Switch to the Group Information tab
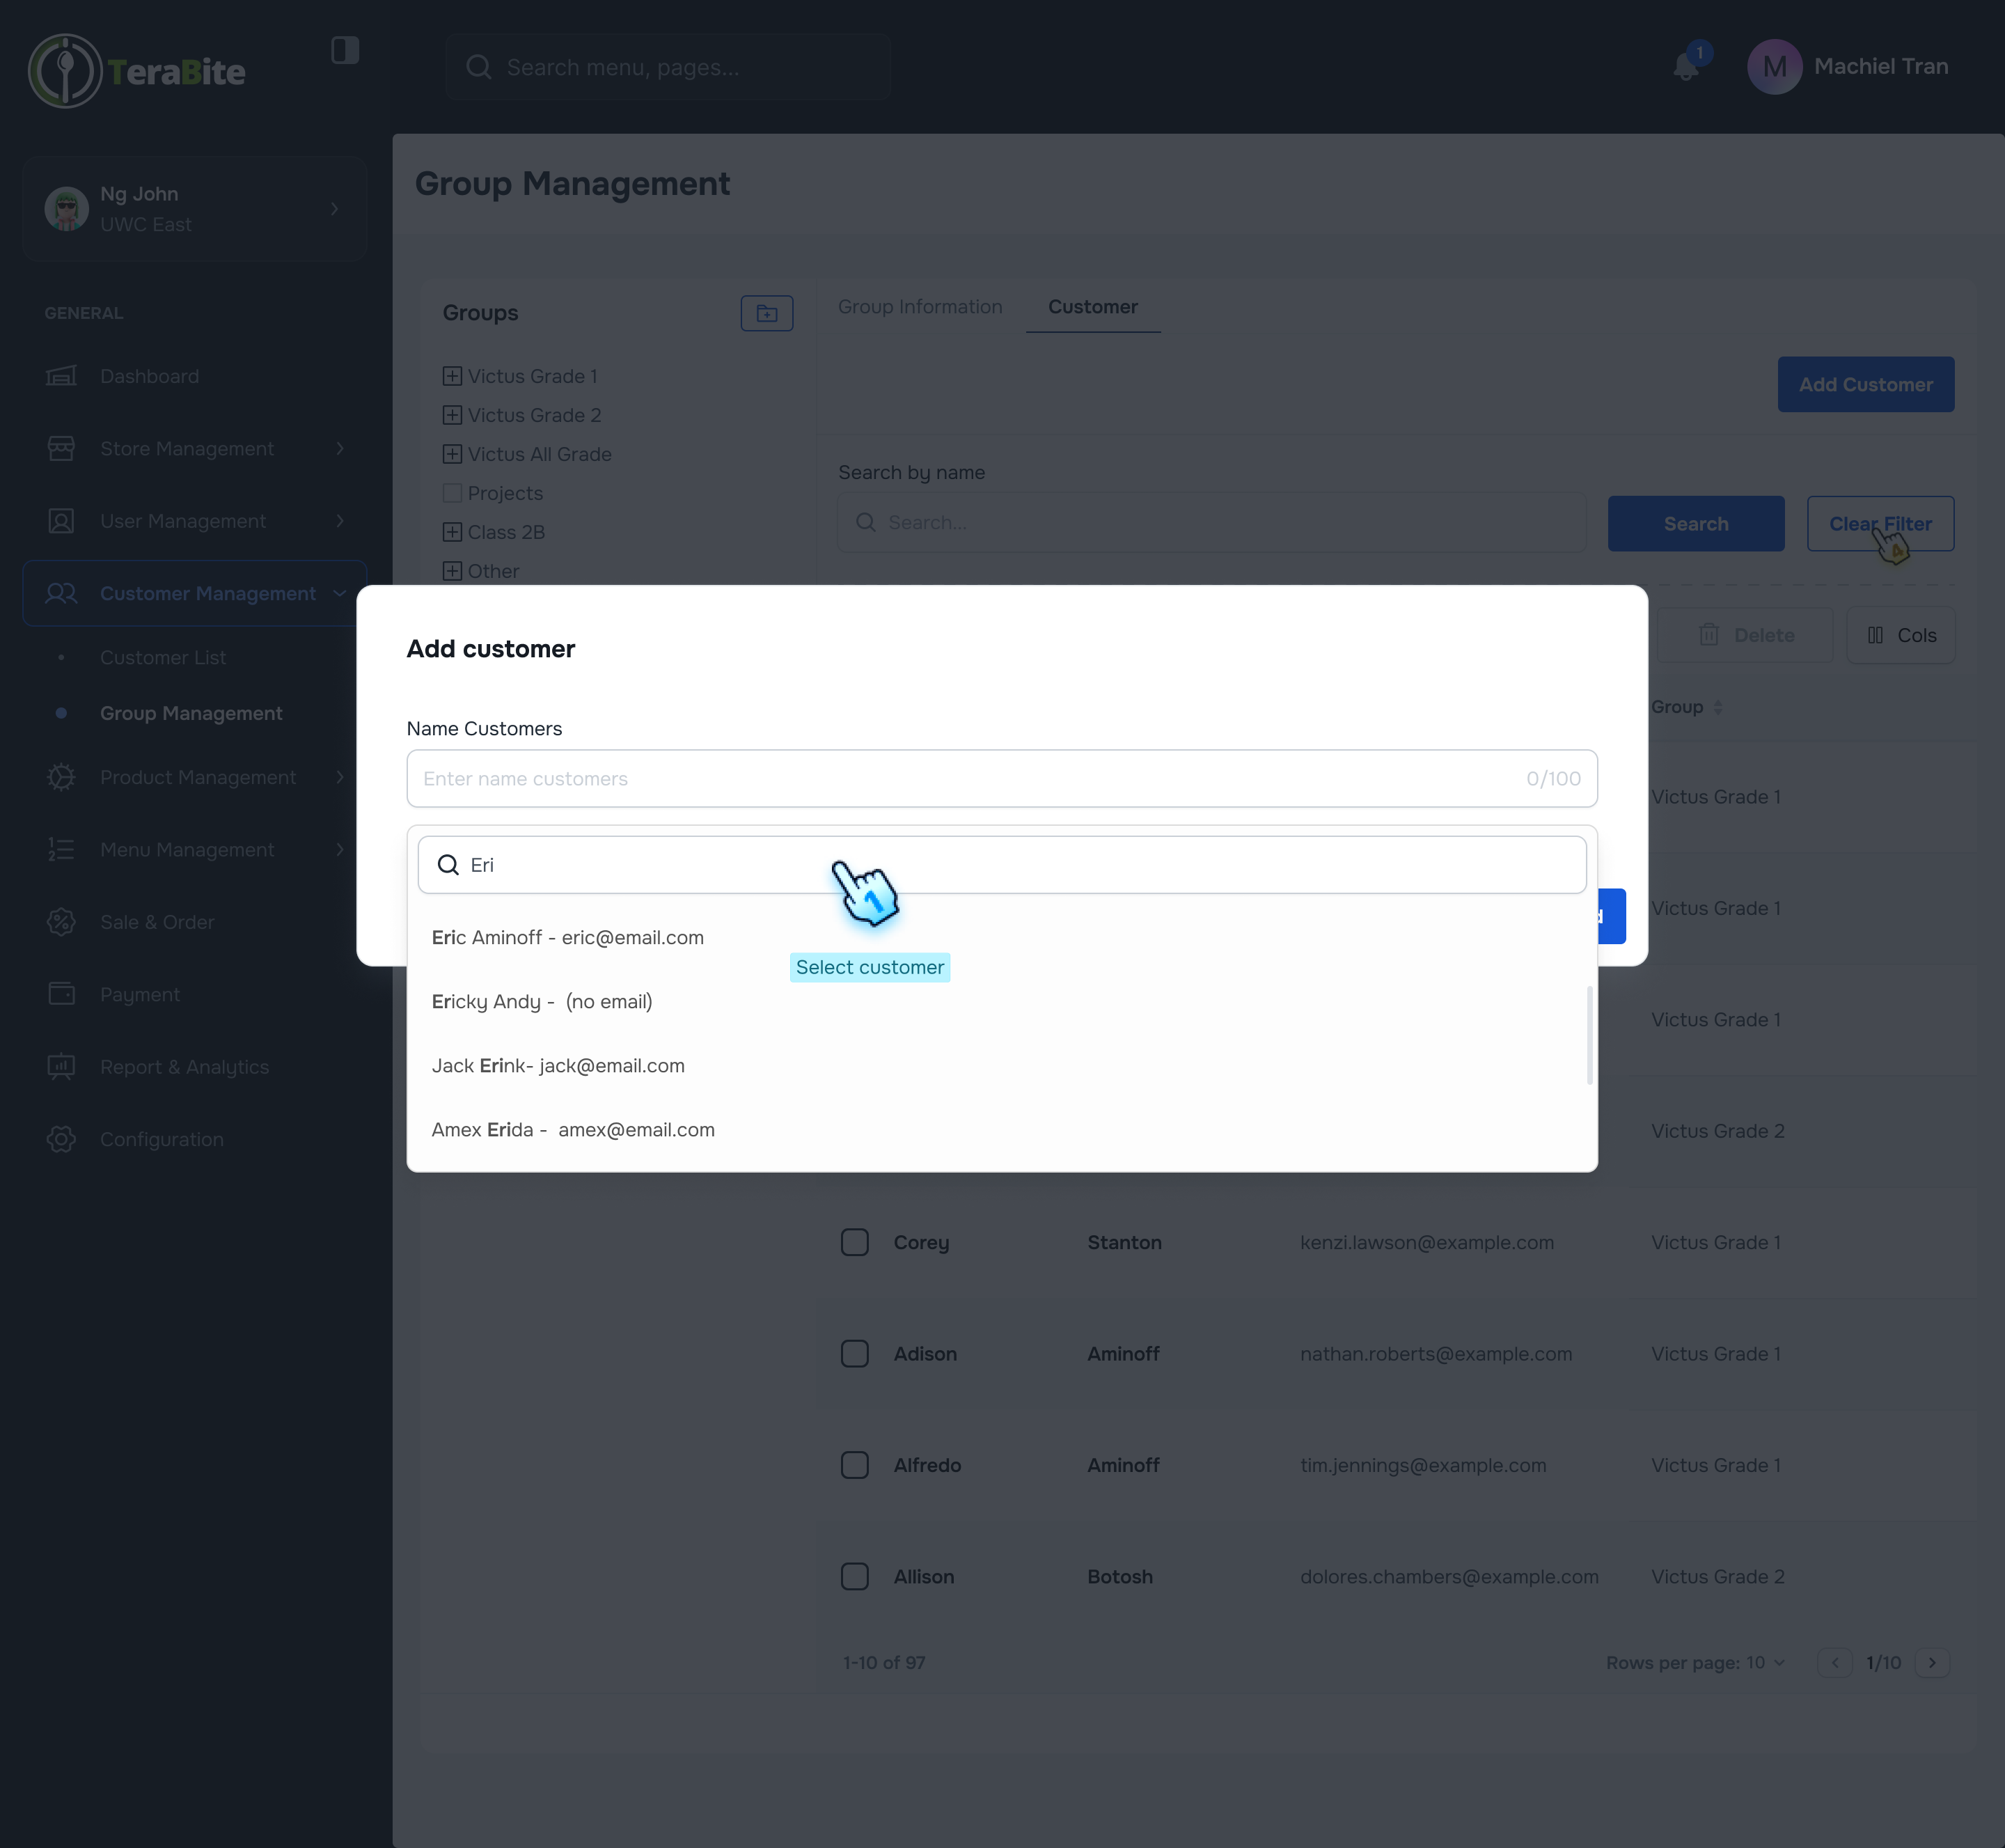The image size is (2005, 1848). click(x=920, y=307)
